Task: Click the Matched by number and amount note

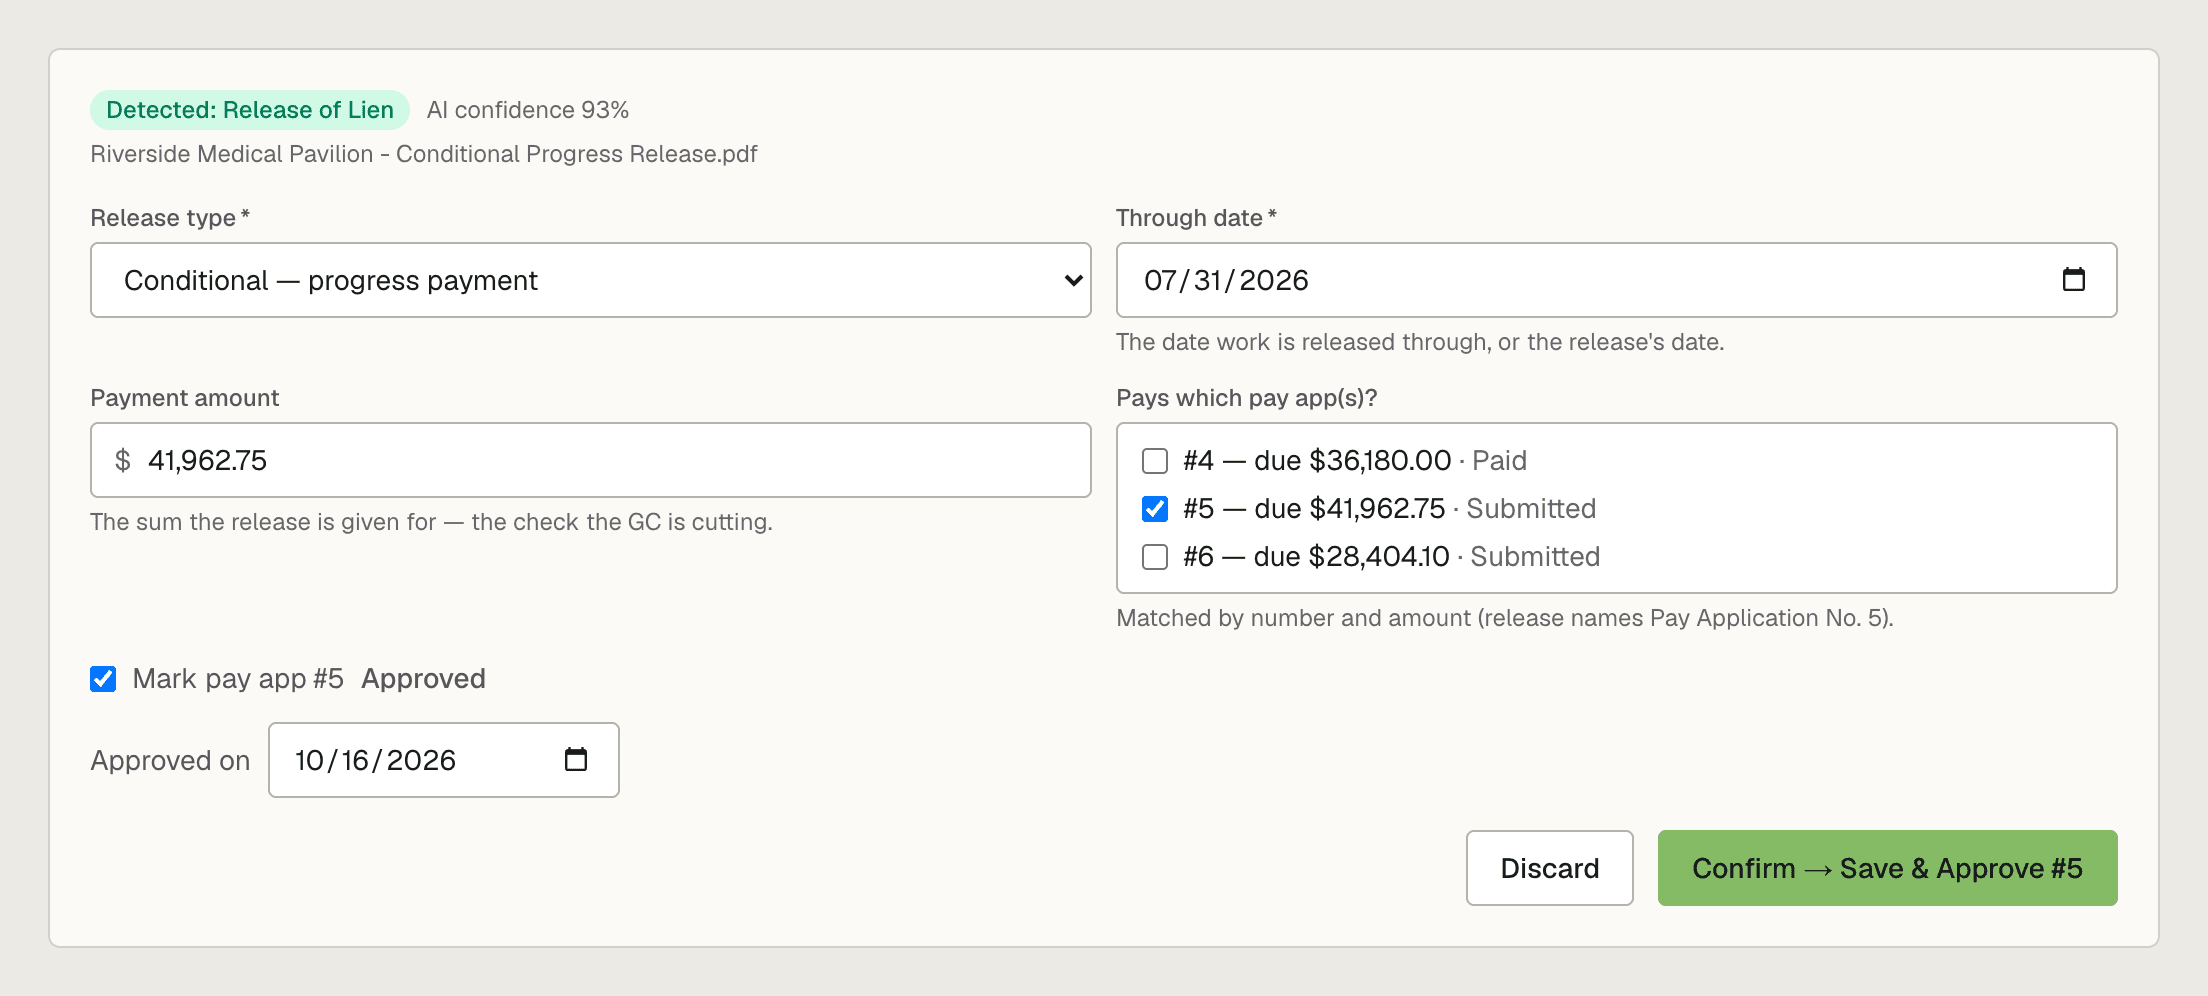Action: (1505, 618)
